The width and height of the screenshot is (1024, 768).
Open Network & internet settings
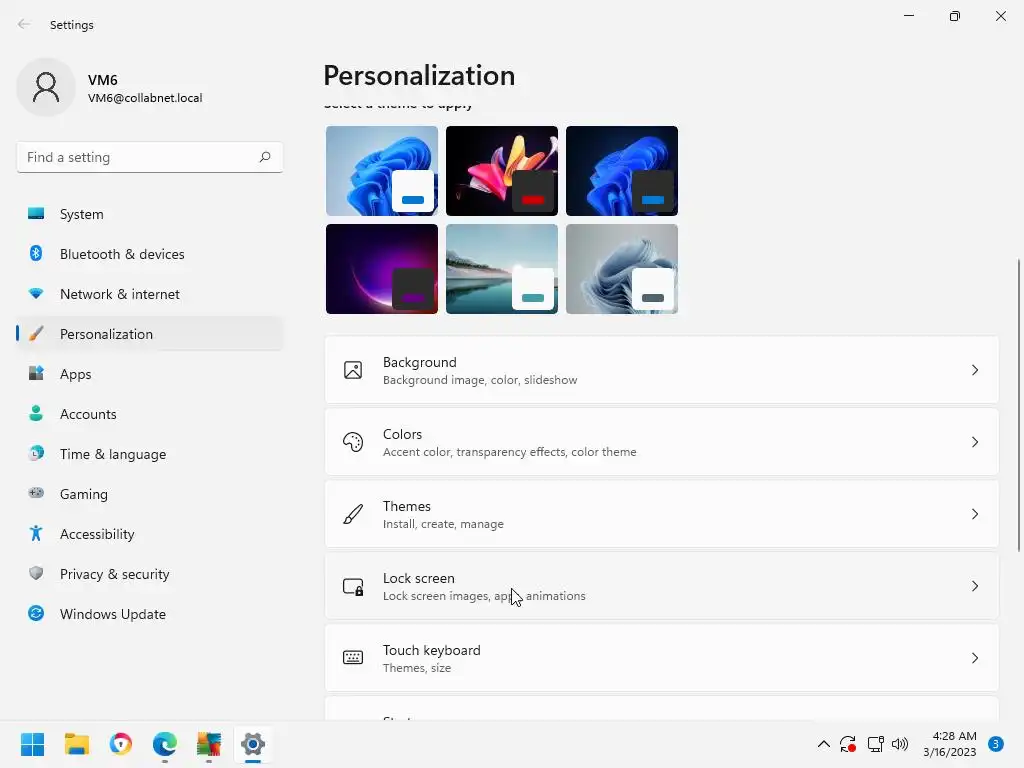(x=150, y=294)
